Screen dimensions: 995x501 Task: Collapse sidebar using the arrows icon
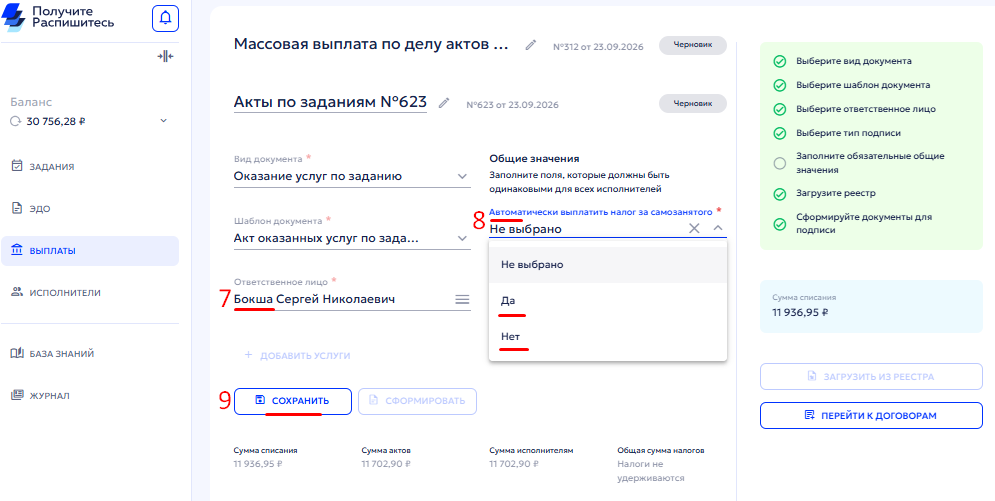click(x=166, y=56)
